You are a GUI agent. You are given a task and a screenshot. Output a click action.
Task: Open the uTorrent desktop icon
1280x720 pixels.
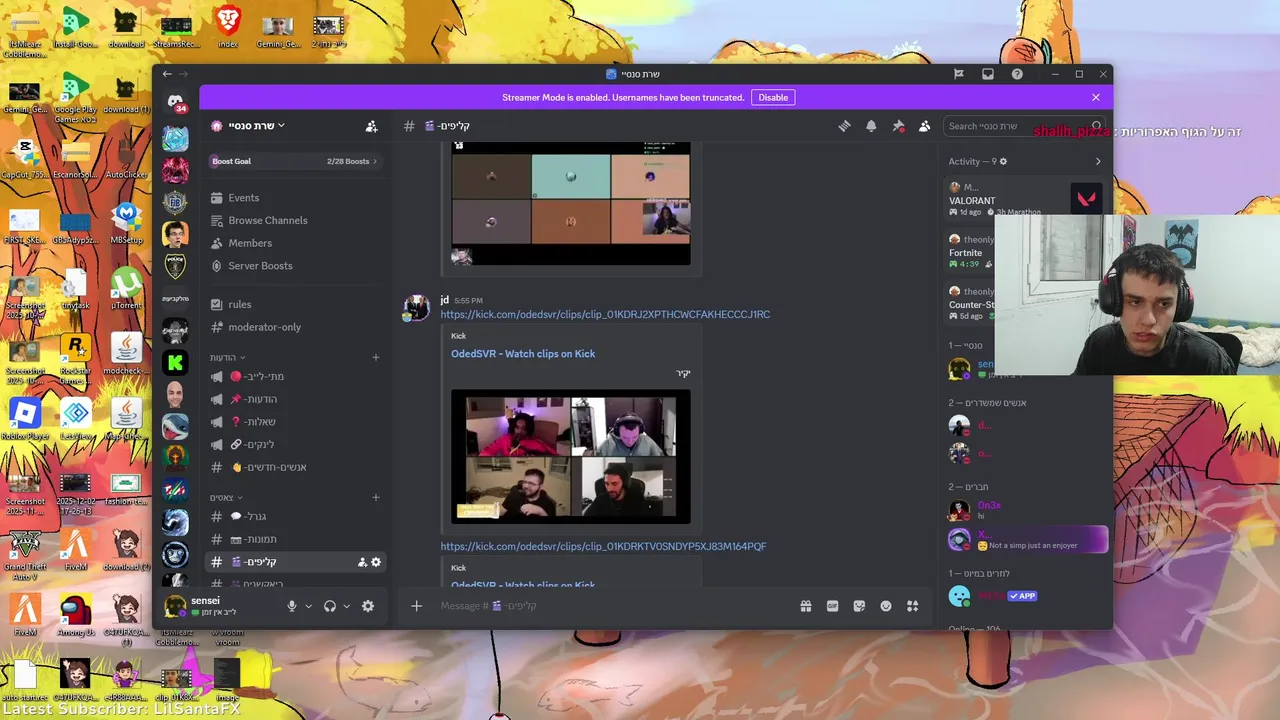pyautogui.click(x=126, y=288)
